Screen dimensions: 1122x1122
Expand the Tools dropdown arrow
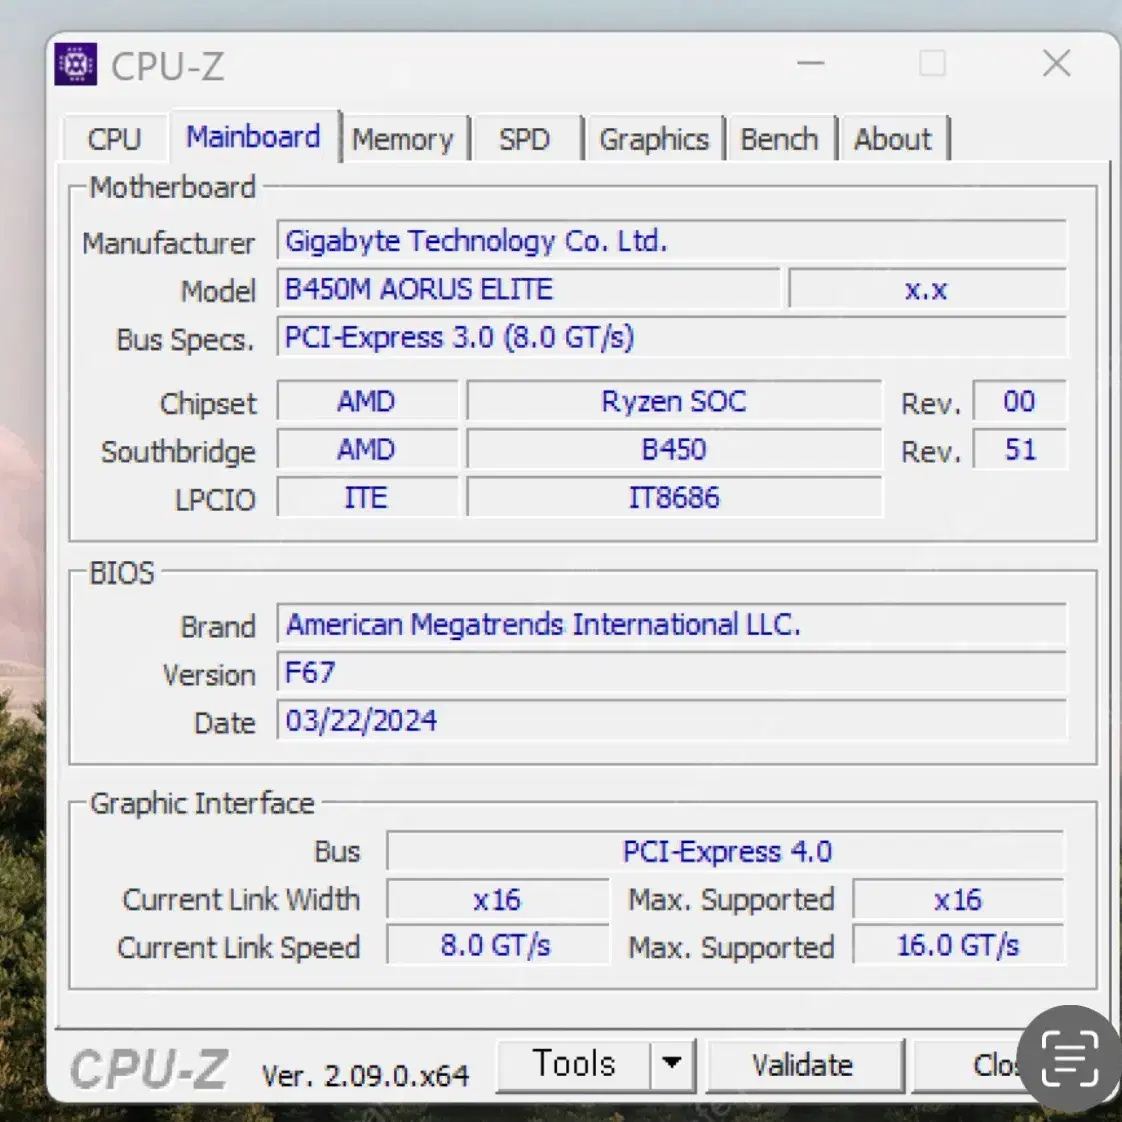[672, 1064]
